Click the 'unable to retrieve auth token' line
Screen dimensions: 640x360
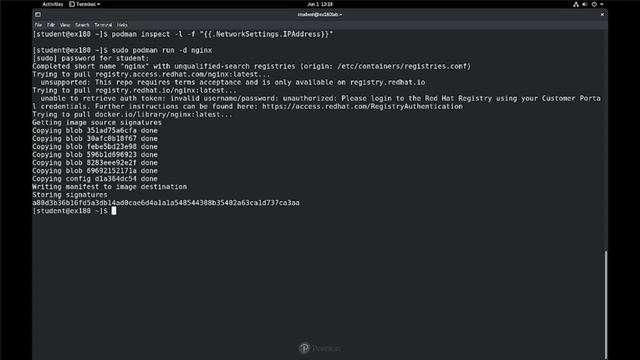coord(320,98)
